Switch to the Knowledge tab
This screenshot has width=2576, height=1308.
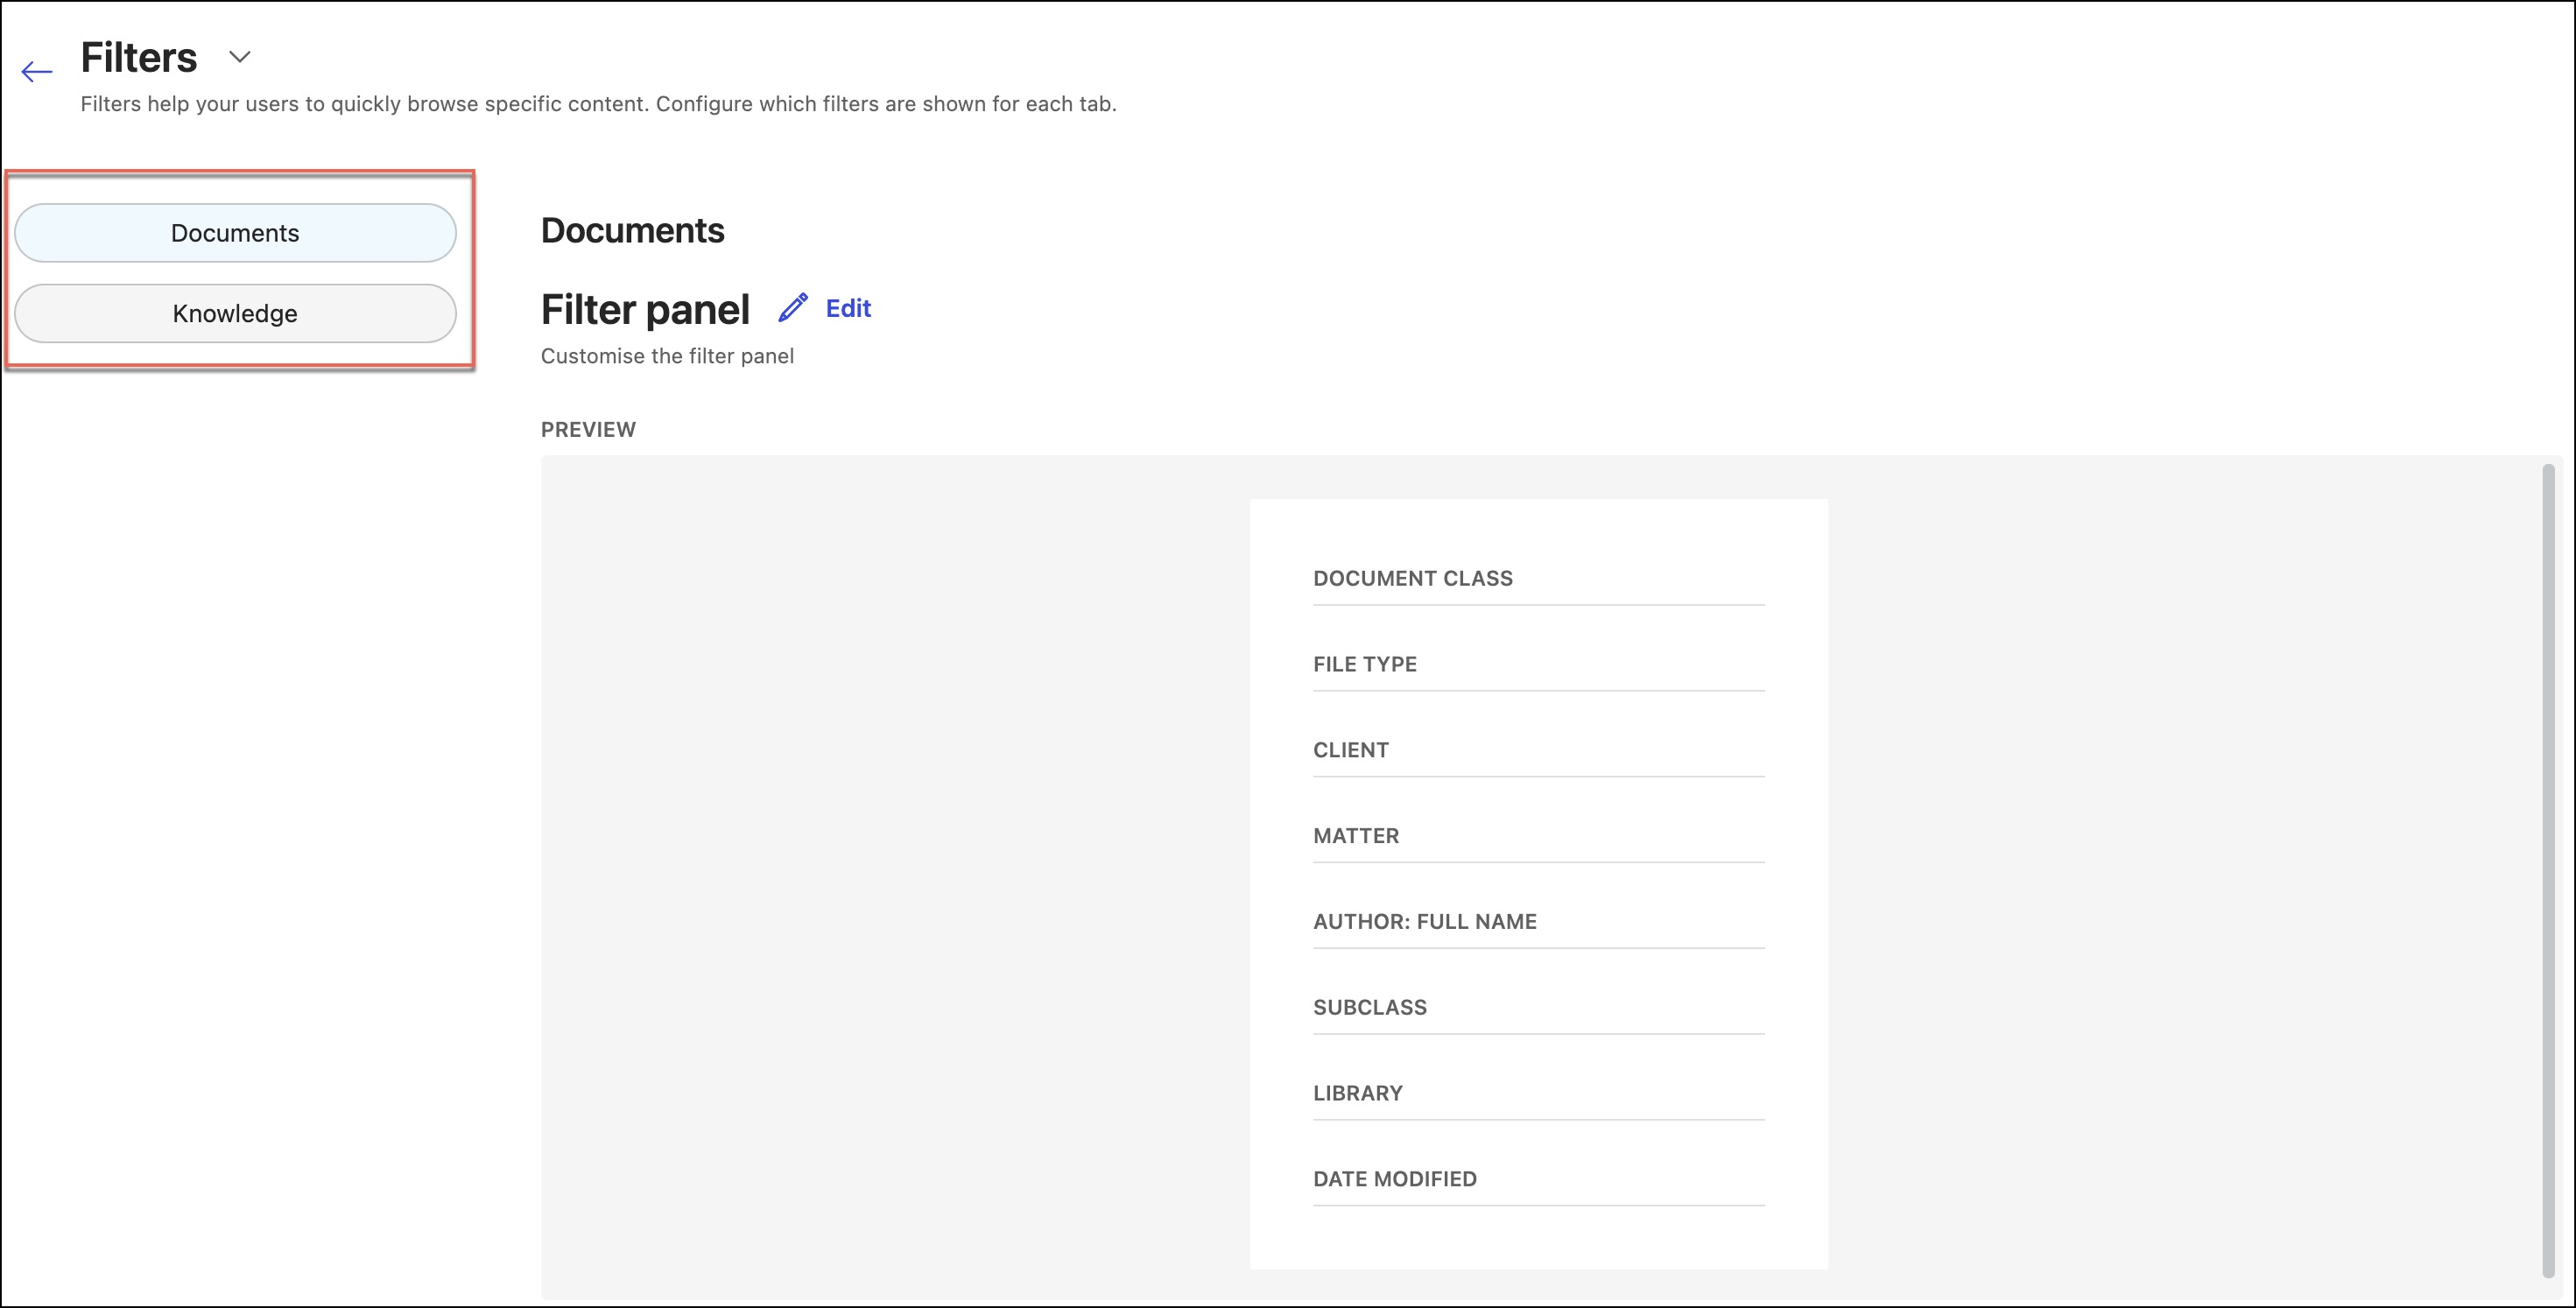tap(235, 314)
